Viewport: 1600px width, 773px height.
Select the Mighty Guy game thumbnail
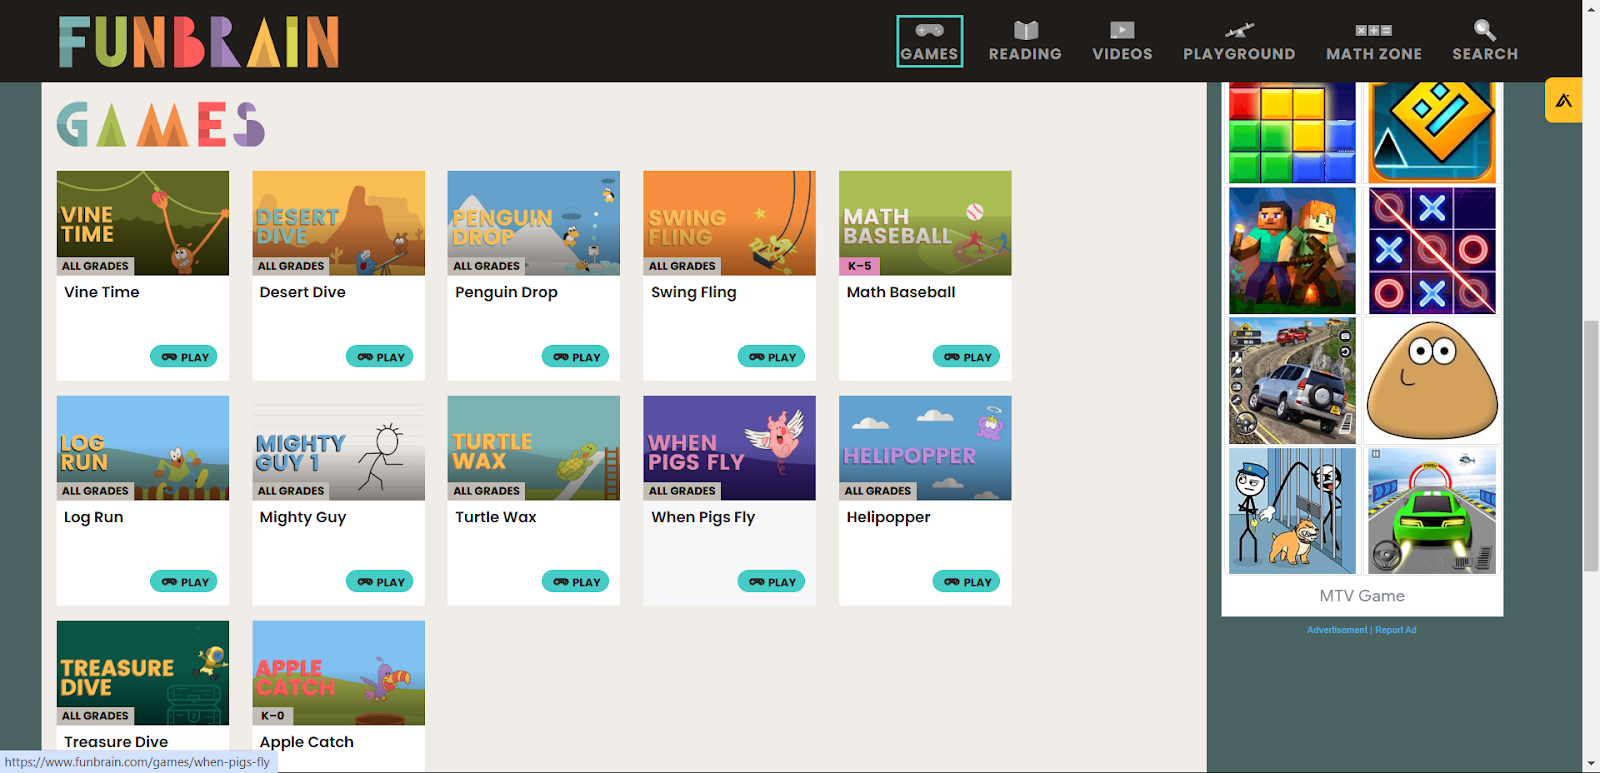338,447
